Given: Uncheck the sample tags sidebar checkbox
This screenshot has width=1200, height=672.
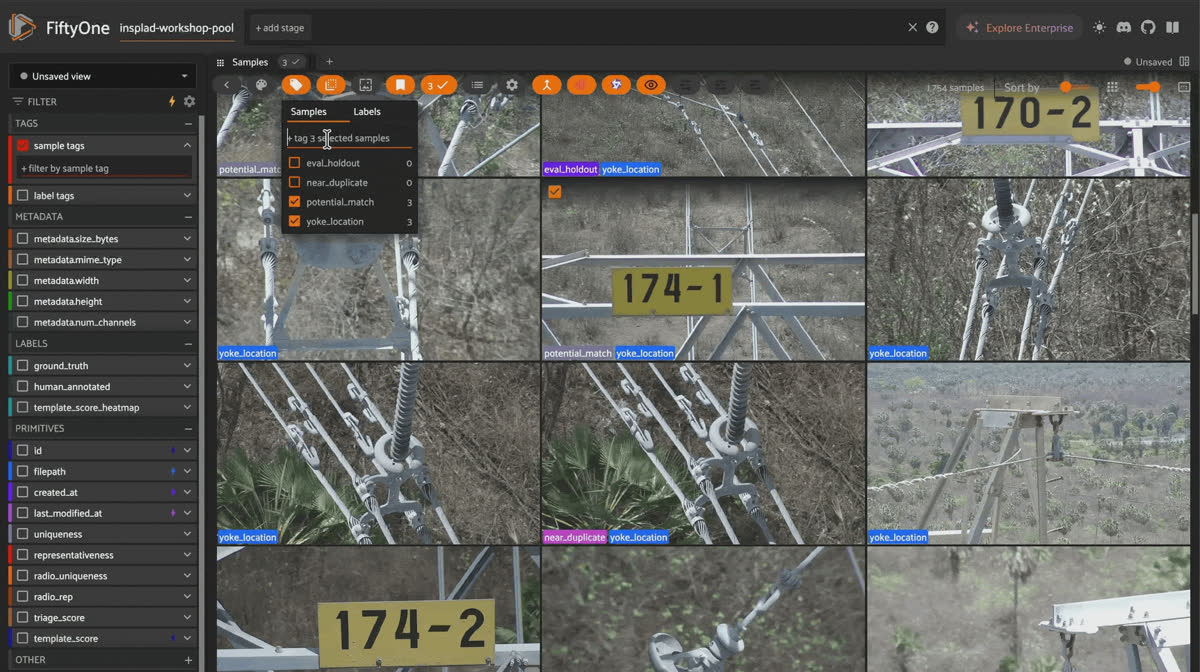Looking at the screenshot, I should click(x=23, y=145).
